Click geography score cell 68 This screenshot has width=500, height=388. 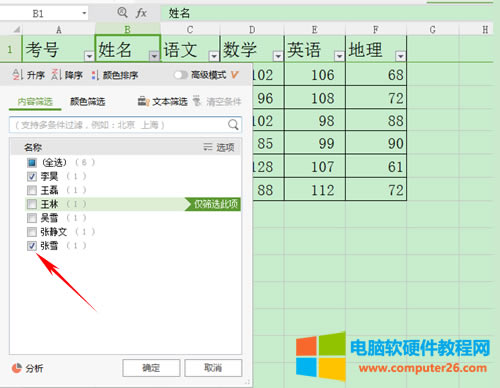(x=376, y=74)
